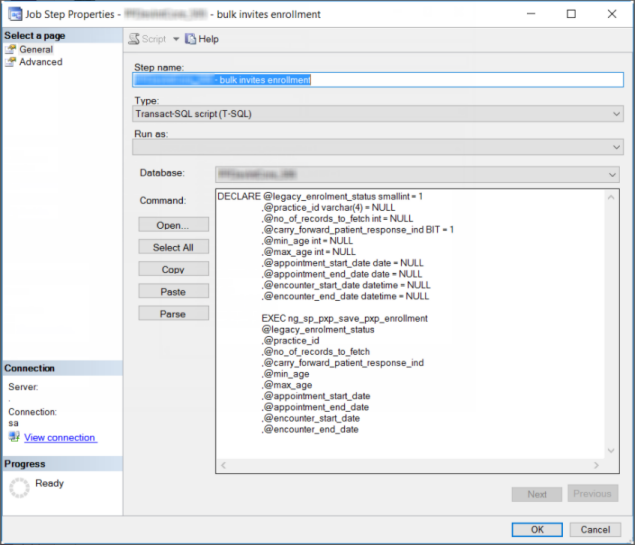Click the Paste button

point(173,292)
